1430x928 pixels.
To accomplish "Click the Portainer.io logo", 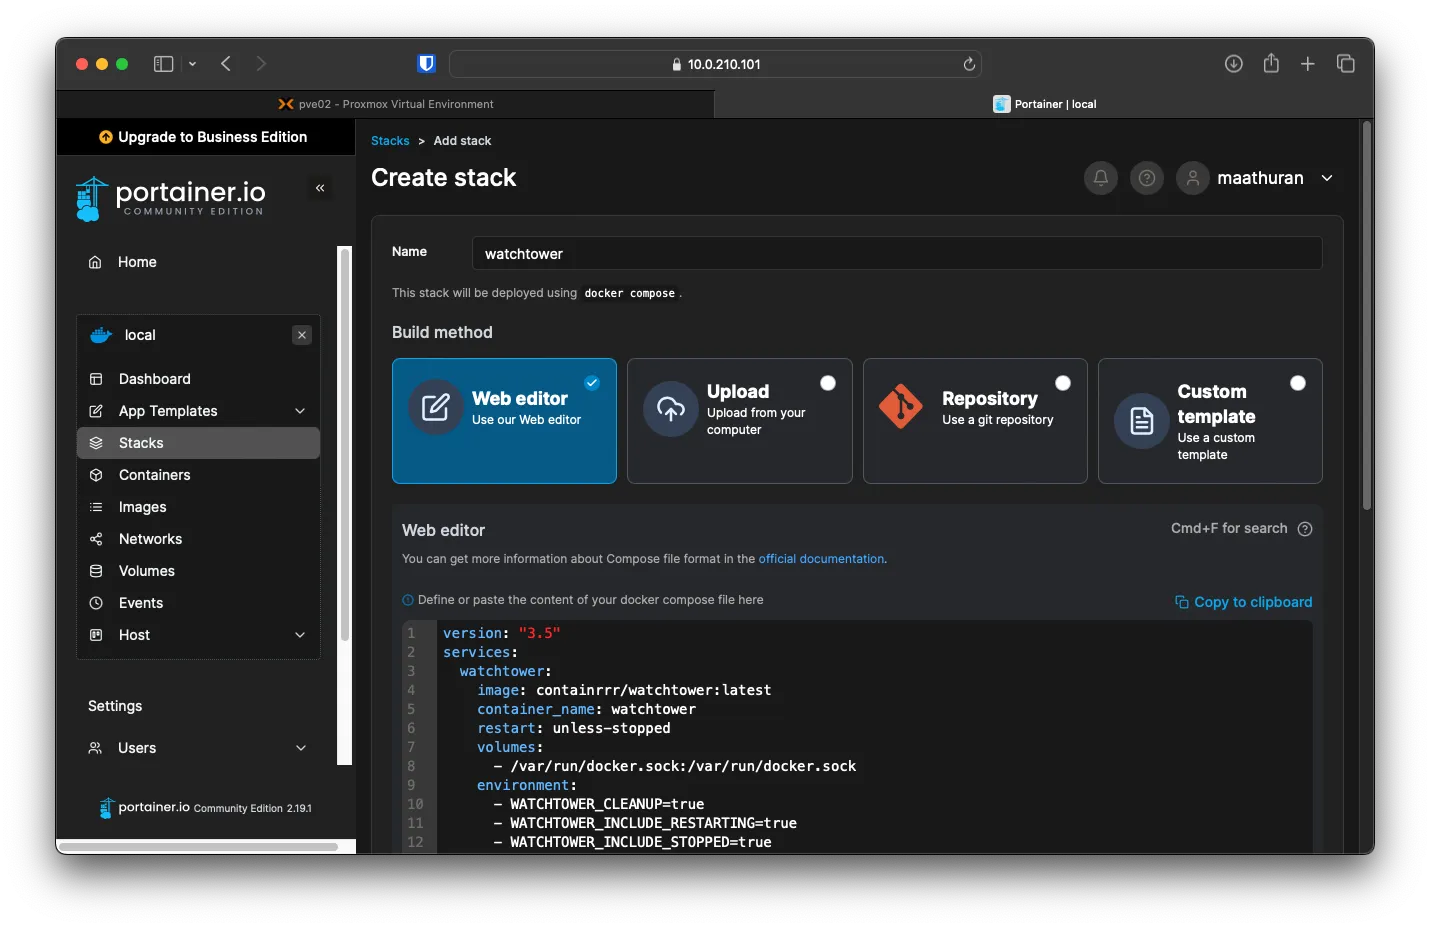I will click(x=171, y=198).
